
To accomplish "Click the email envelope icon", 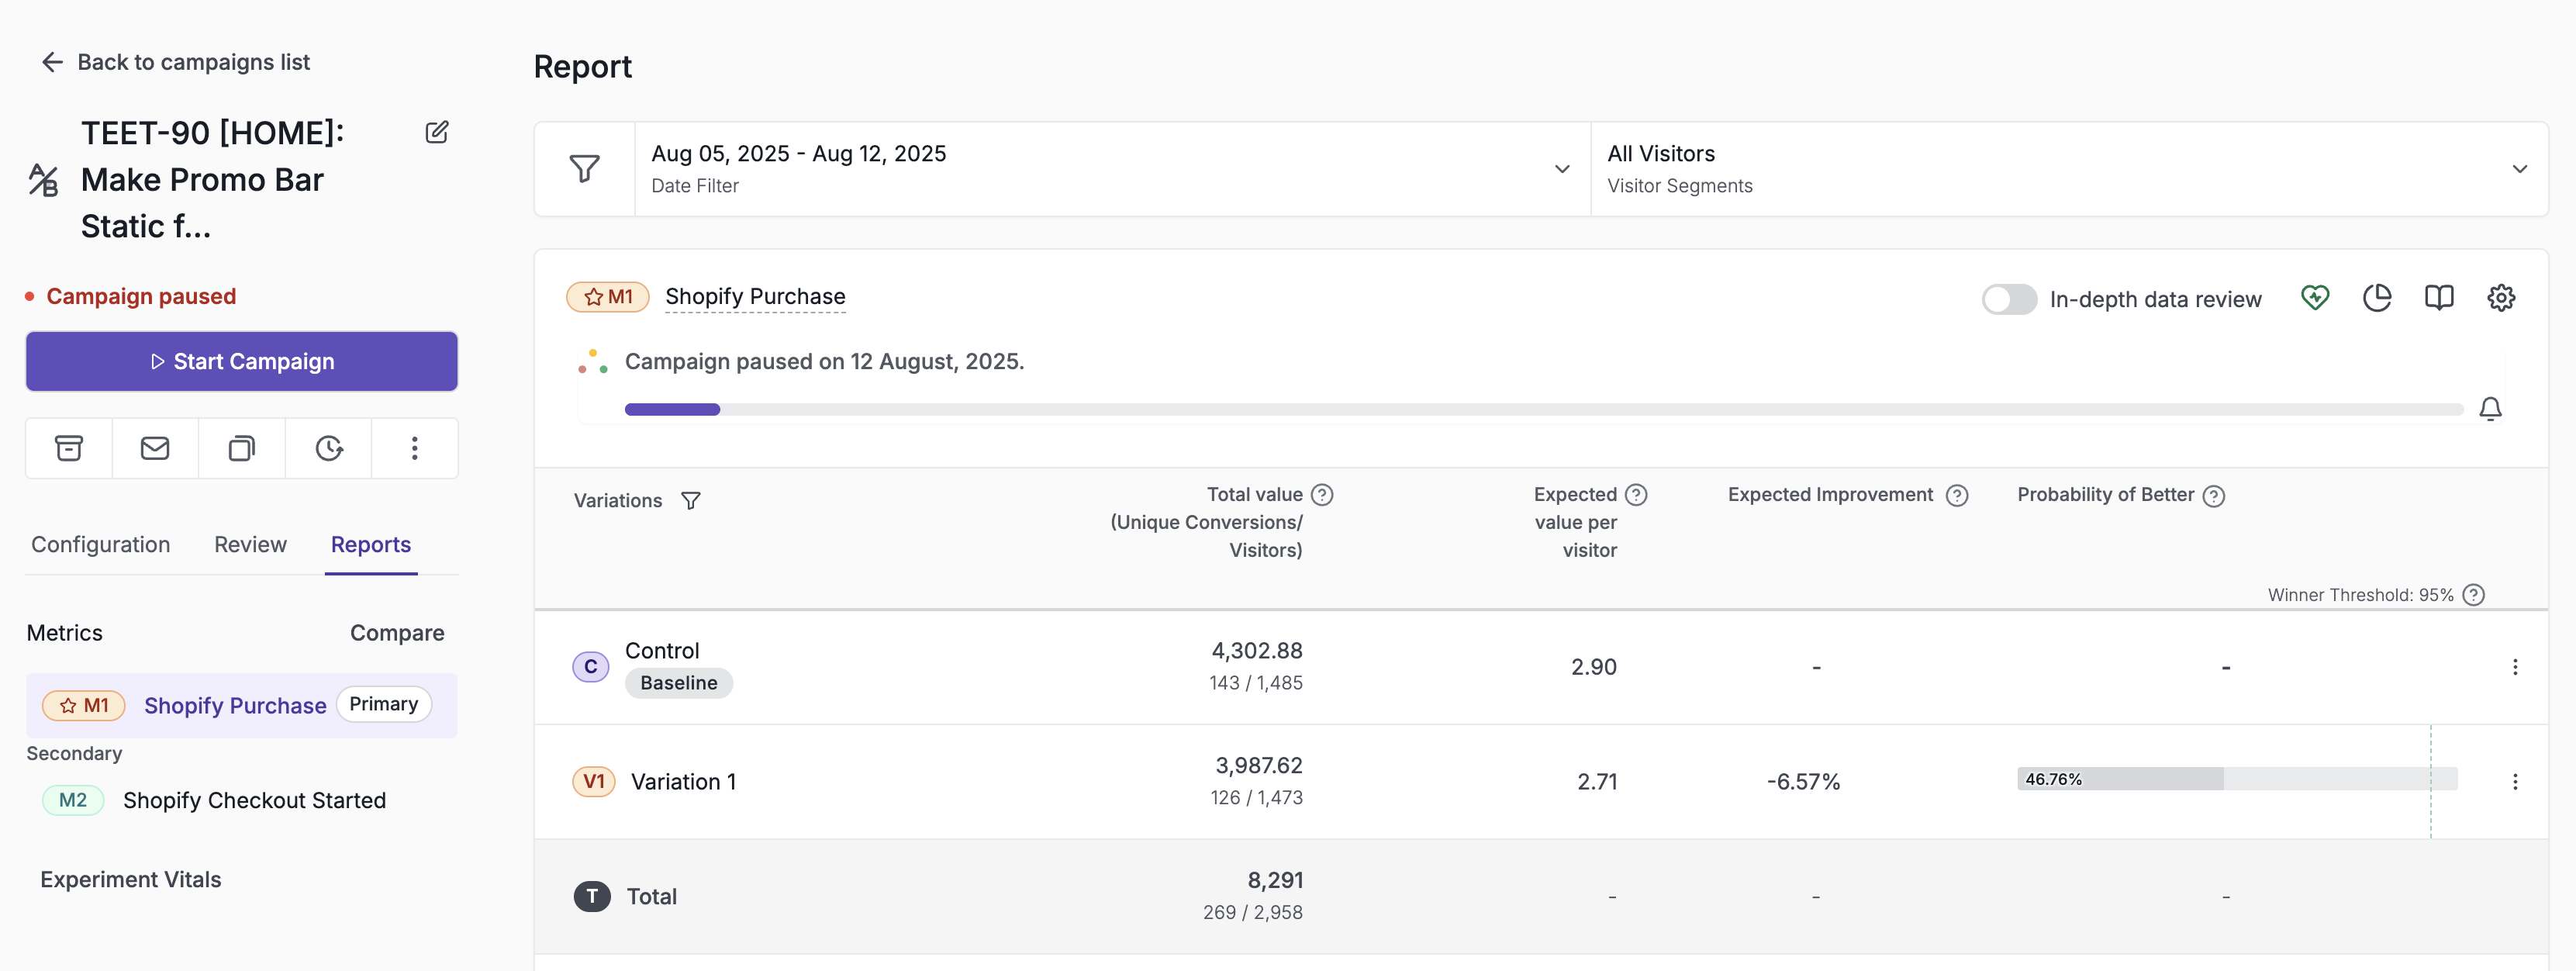I will point(155,448).
